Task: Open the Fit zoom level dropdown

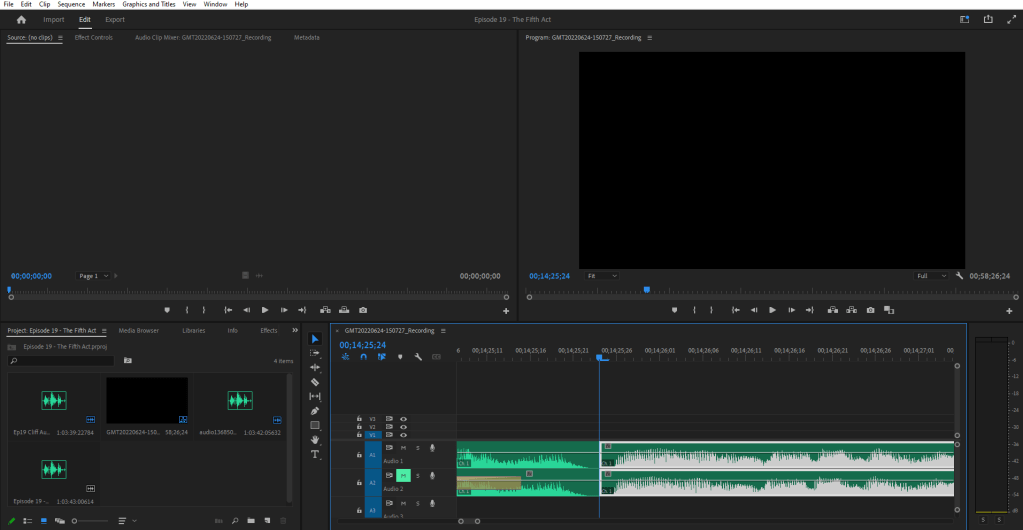Action: click(602, 276)
